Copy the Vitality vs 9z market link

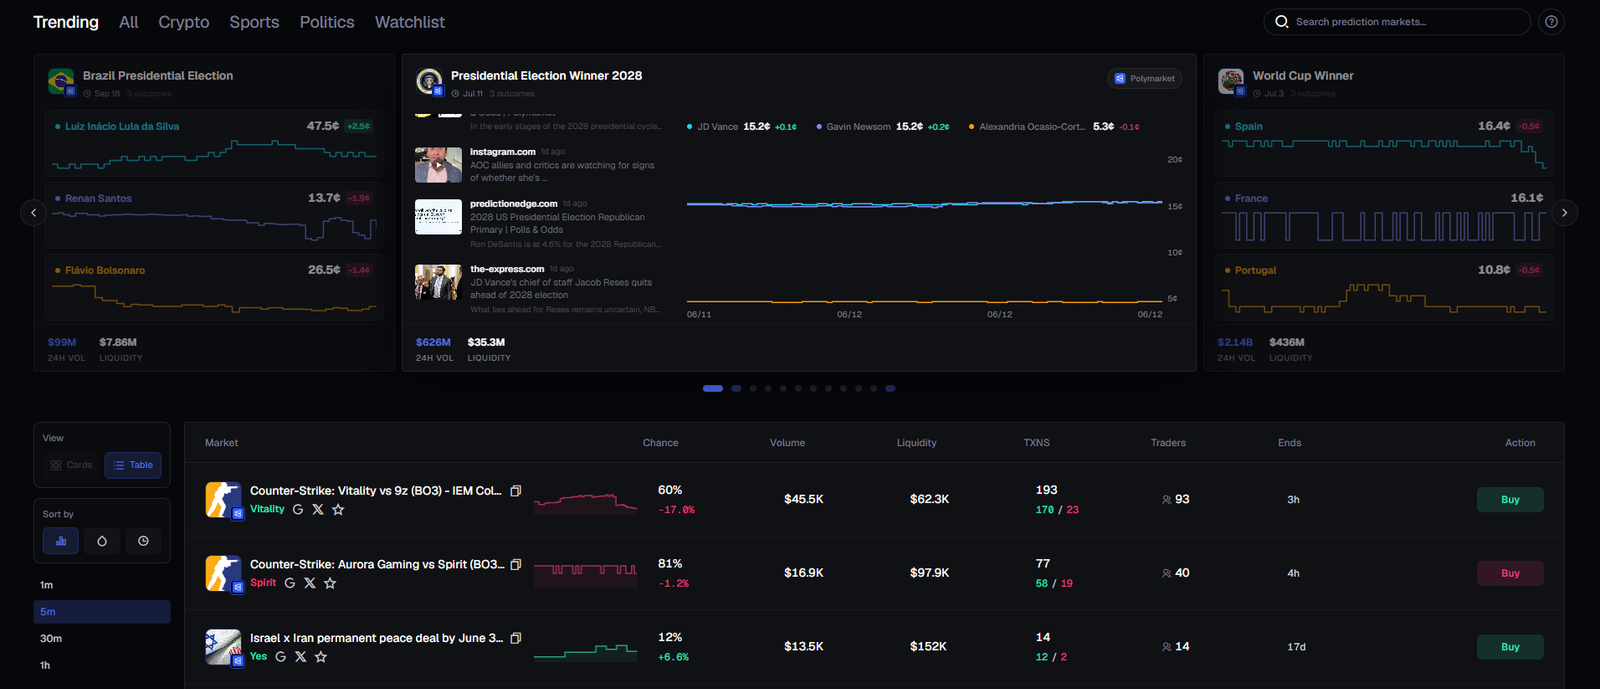click(516, 491)
